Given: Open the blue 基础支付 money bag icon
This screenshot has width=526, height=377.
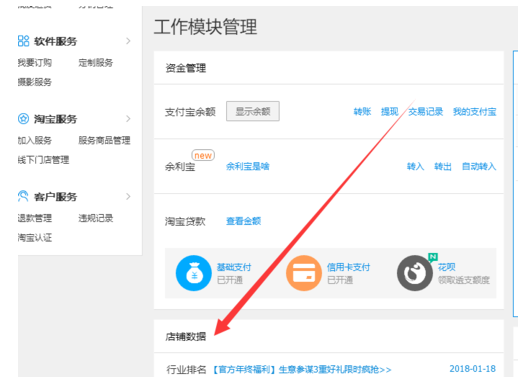Looking at the screenshot, I should point(194,273).
